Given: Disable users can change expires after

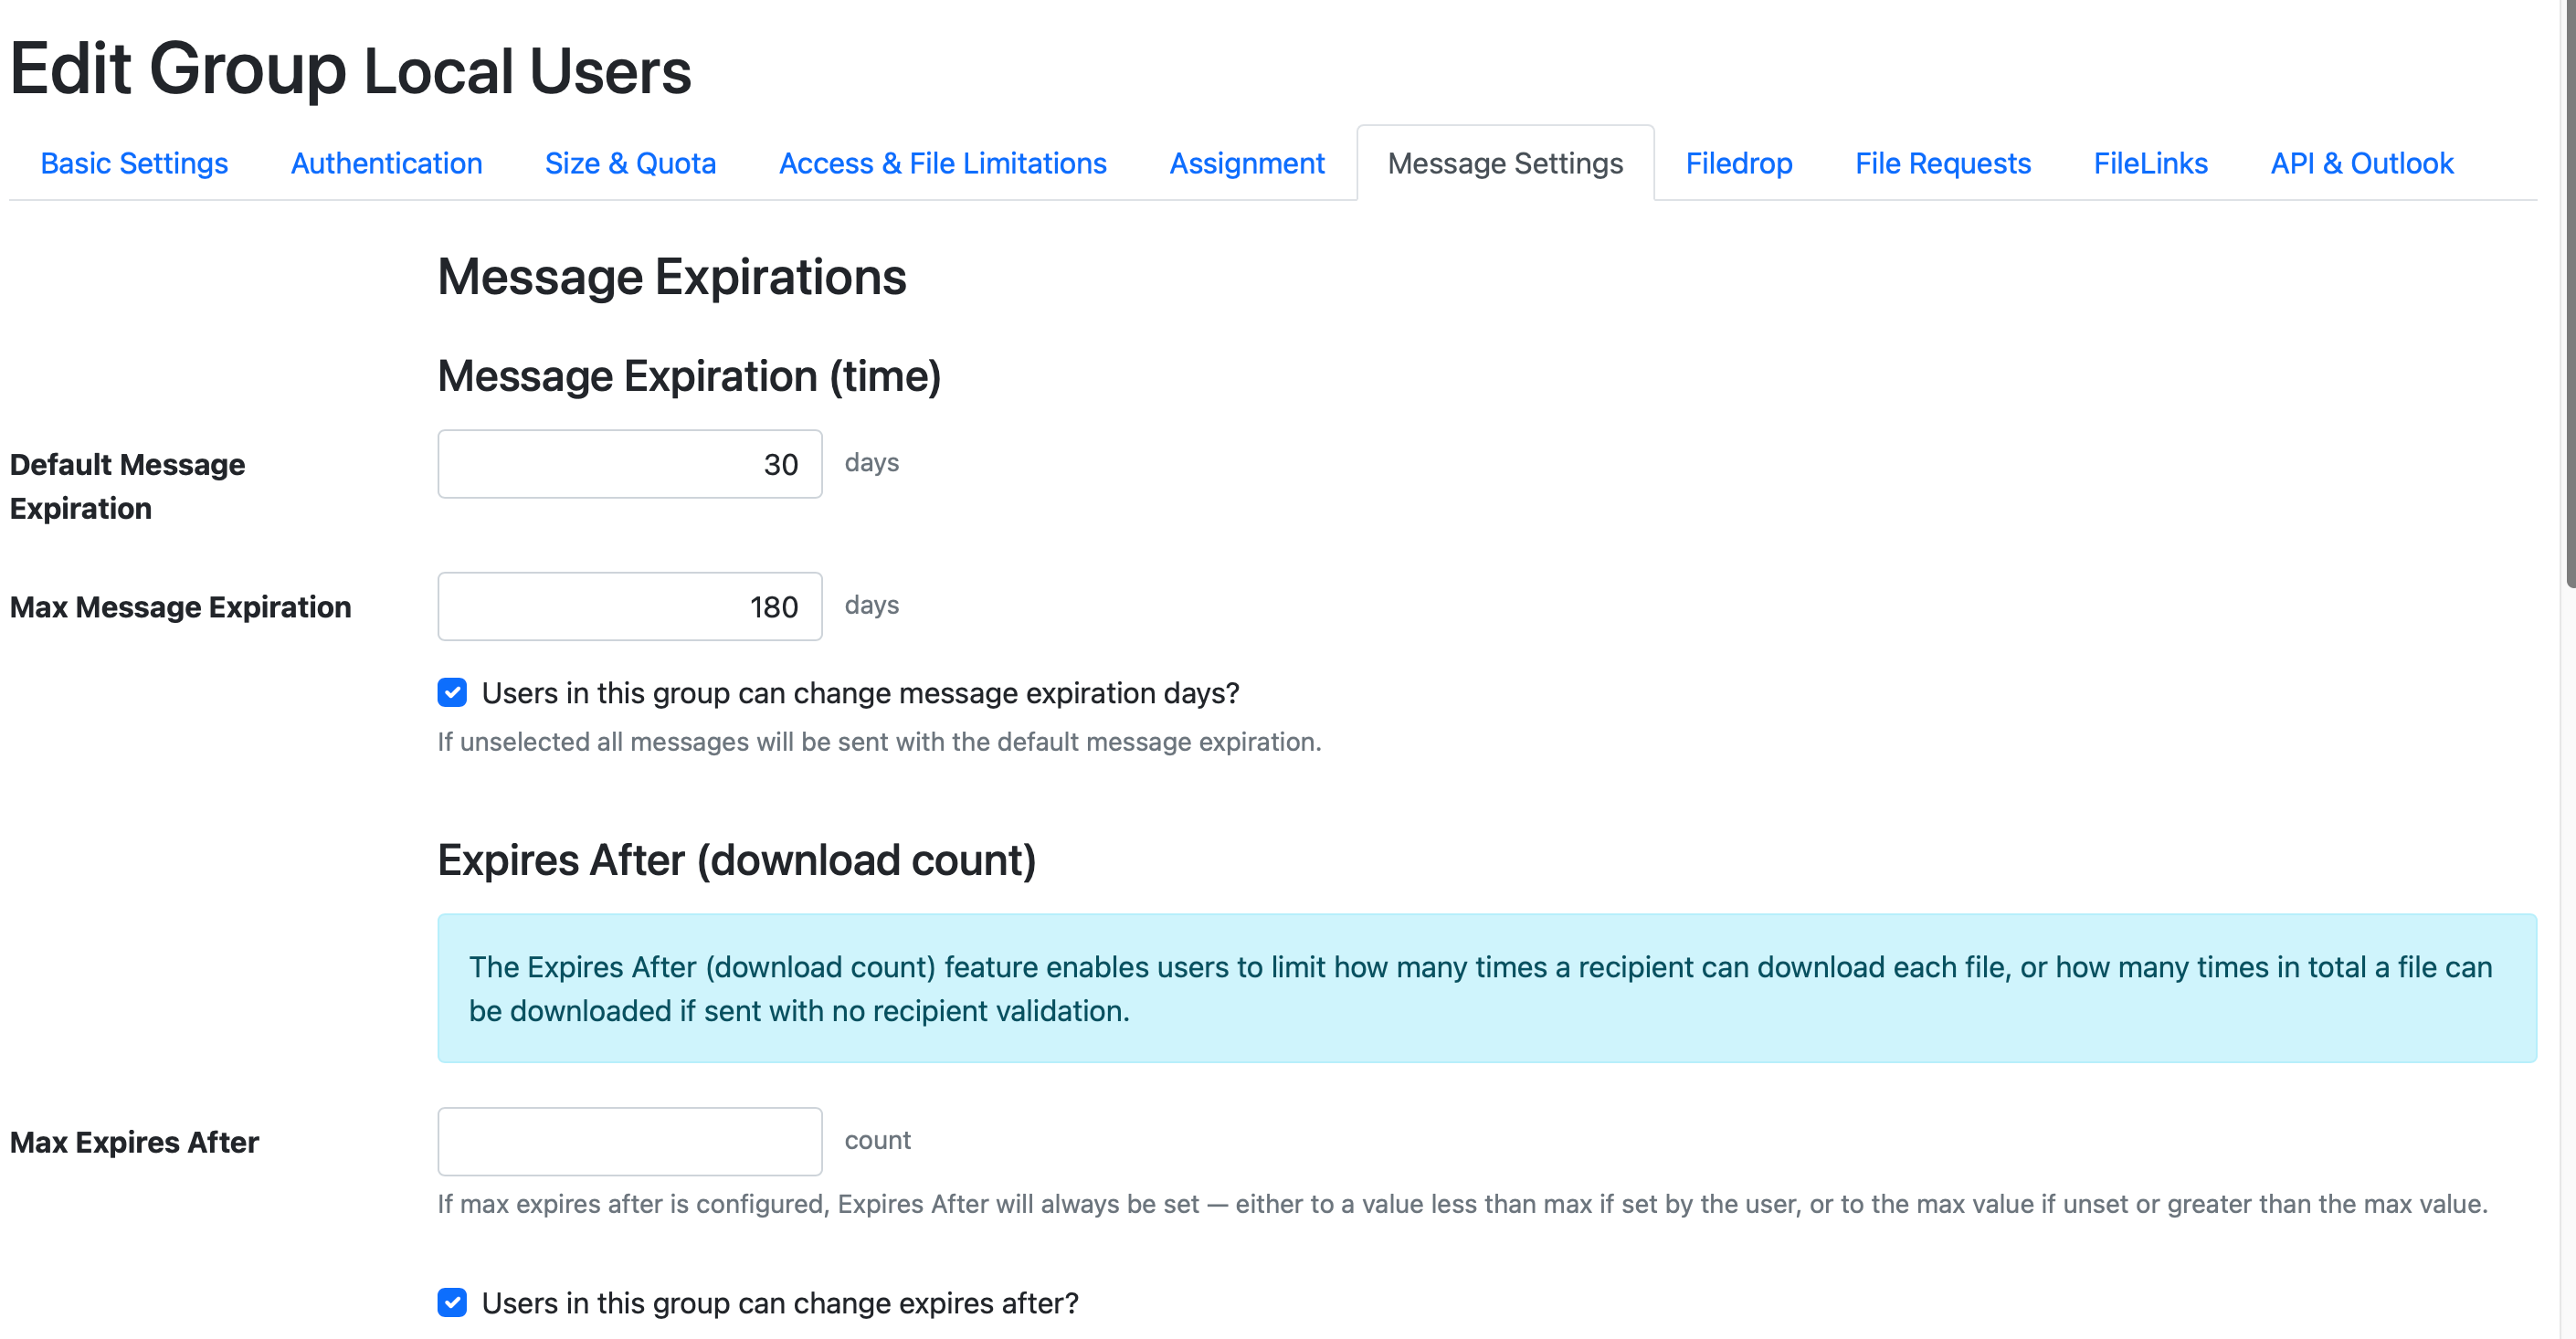Looking at the screenshot, I should tap(452, 1302).
